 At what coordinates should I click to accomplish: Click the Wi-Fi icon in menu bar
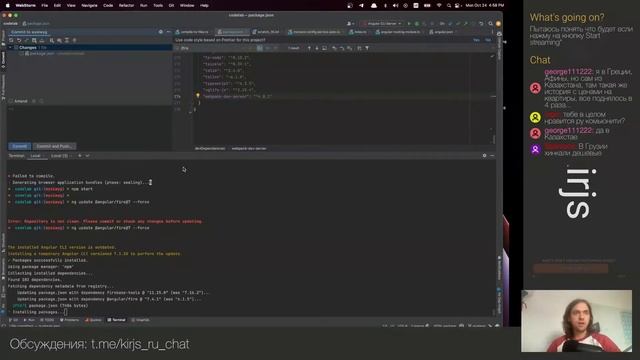coord(439,6)
